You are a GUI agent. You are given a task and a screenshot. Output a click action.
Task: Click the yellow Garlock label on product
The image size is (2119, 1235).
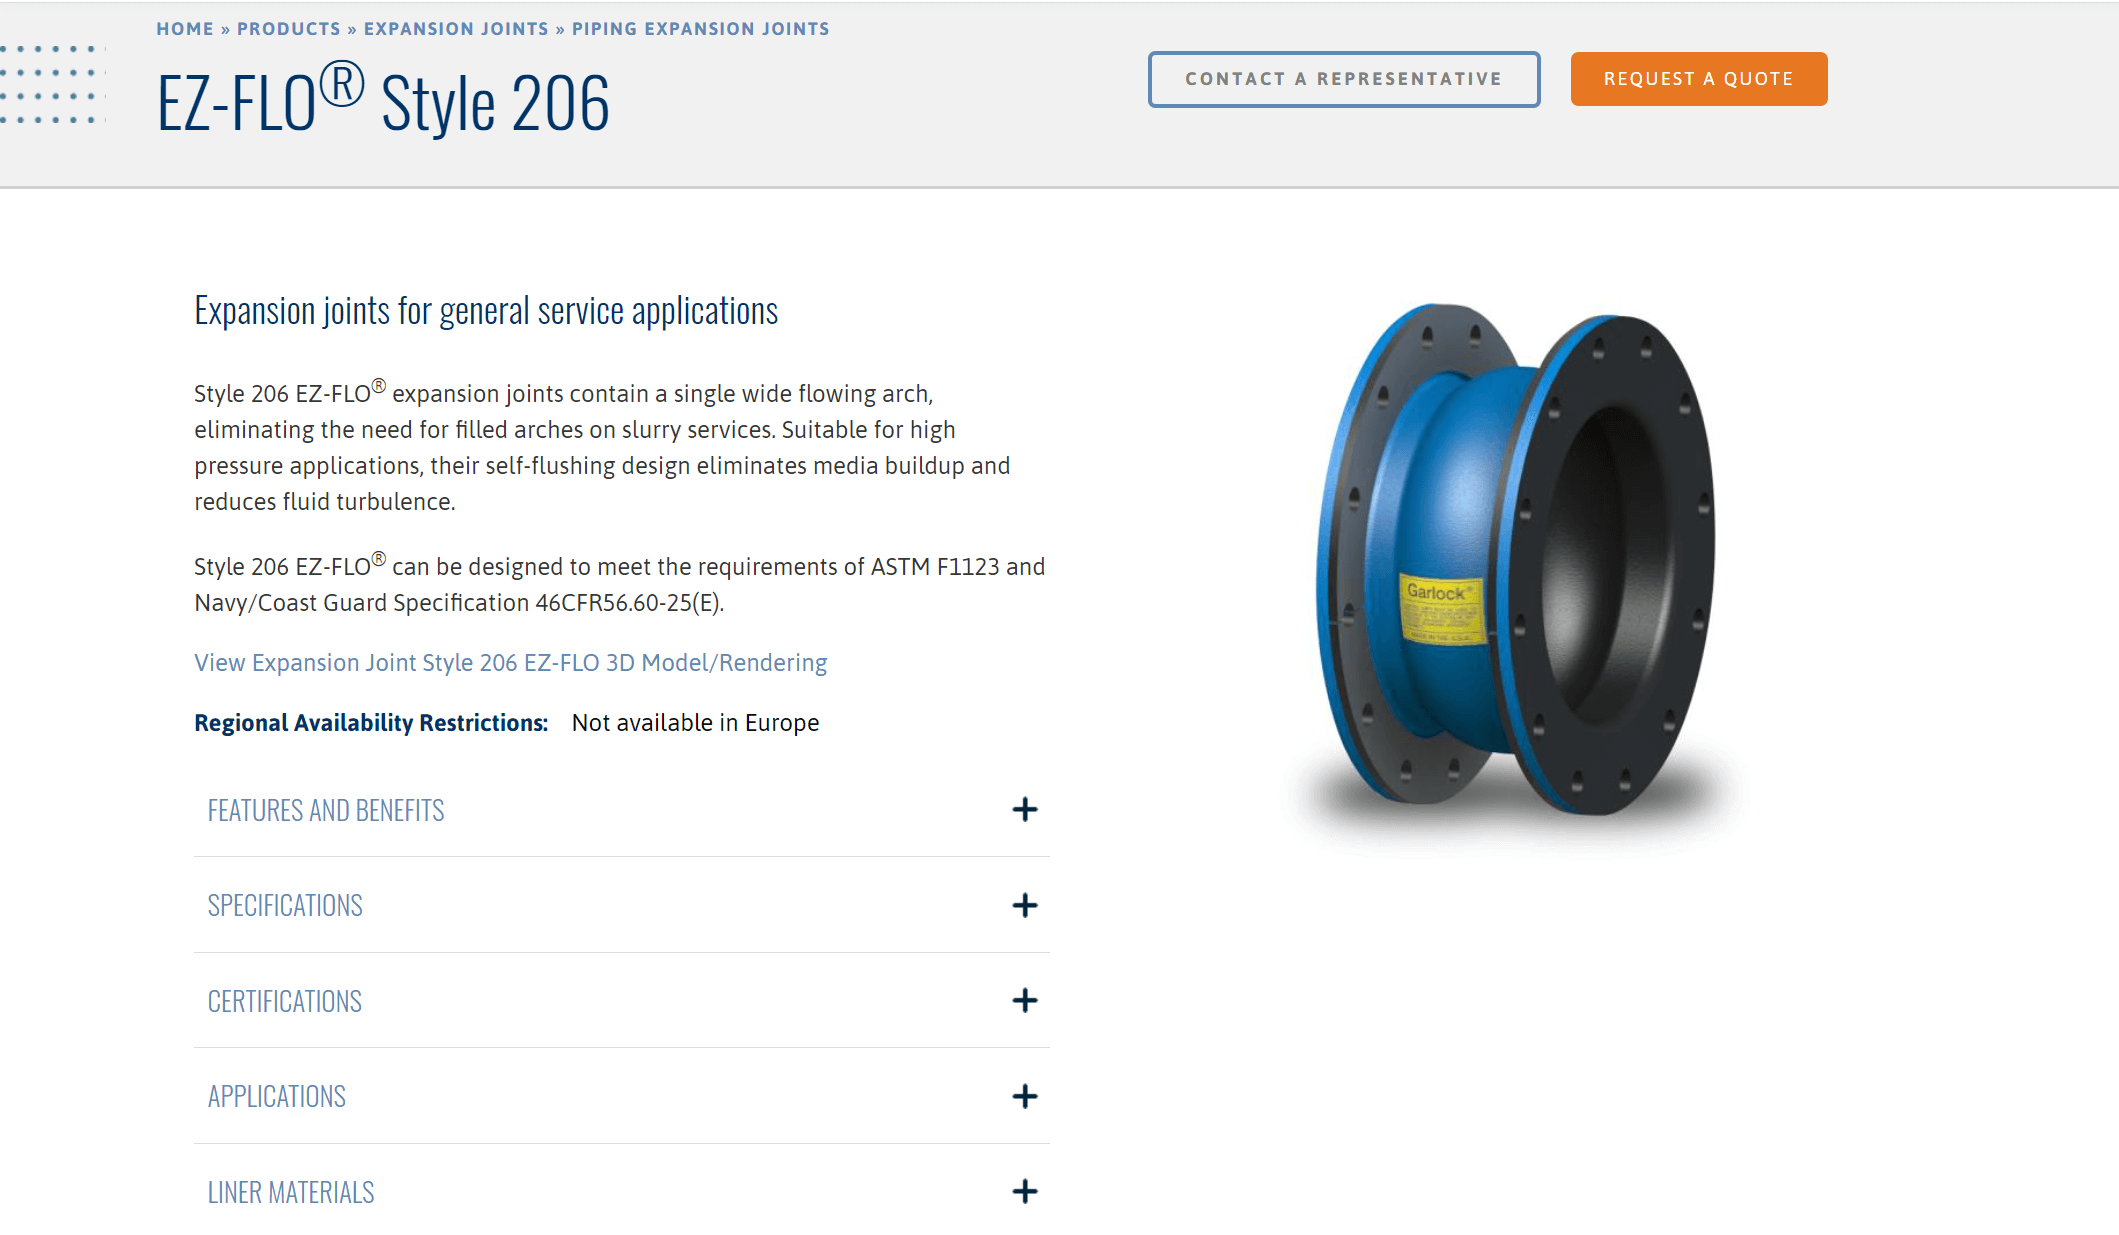1440,608
